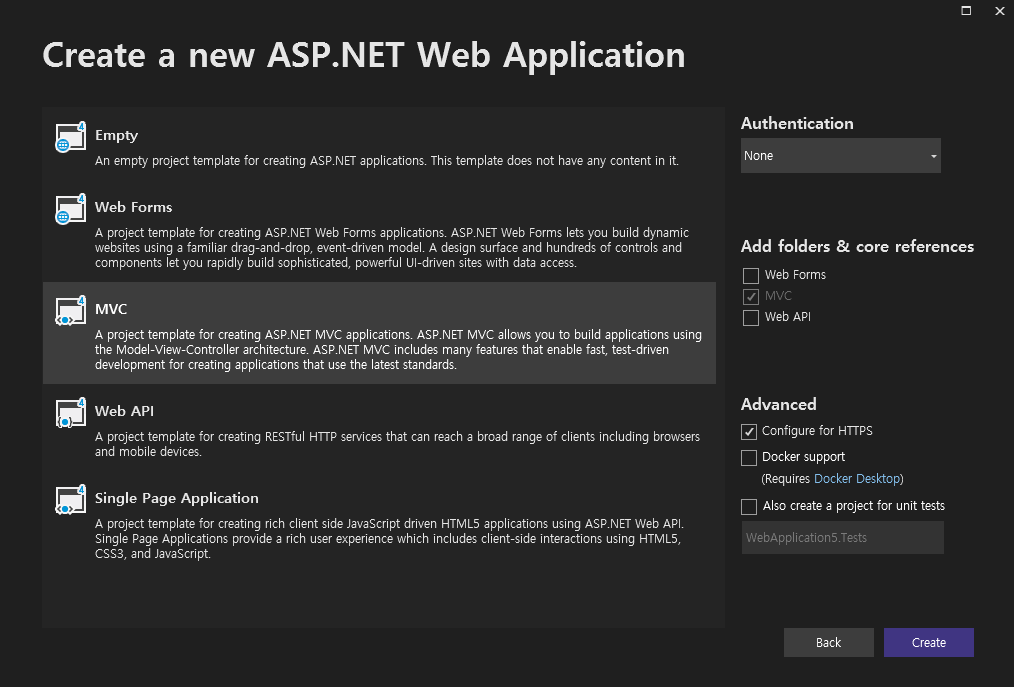Select the Web API template title
The image size is (1014, 687).
[124, 411]
